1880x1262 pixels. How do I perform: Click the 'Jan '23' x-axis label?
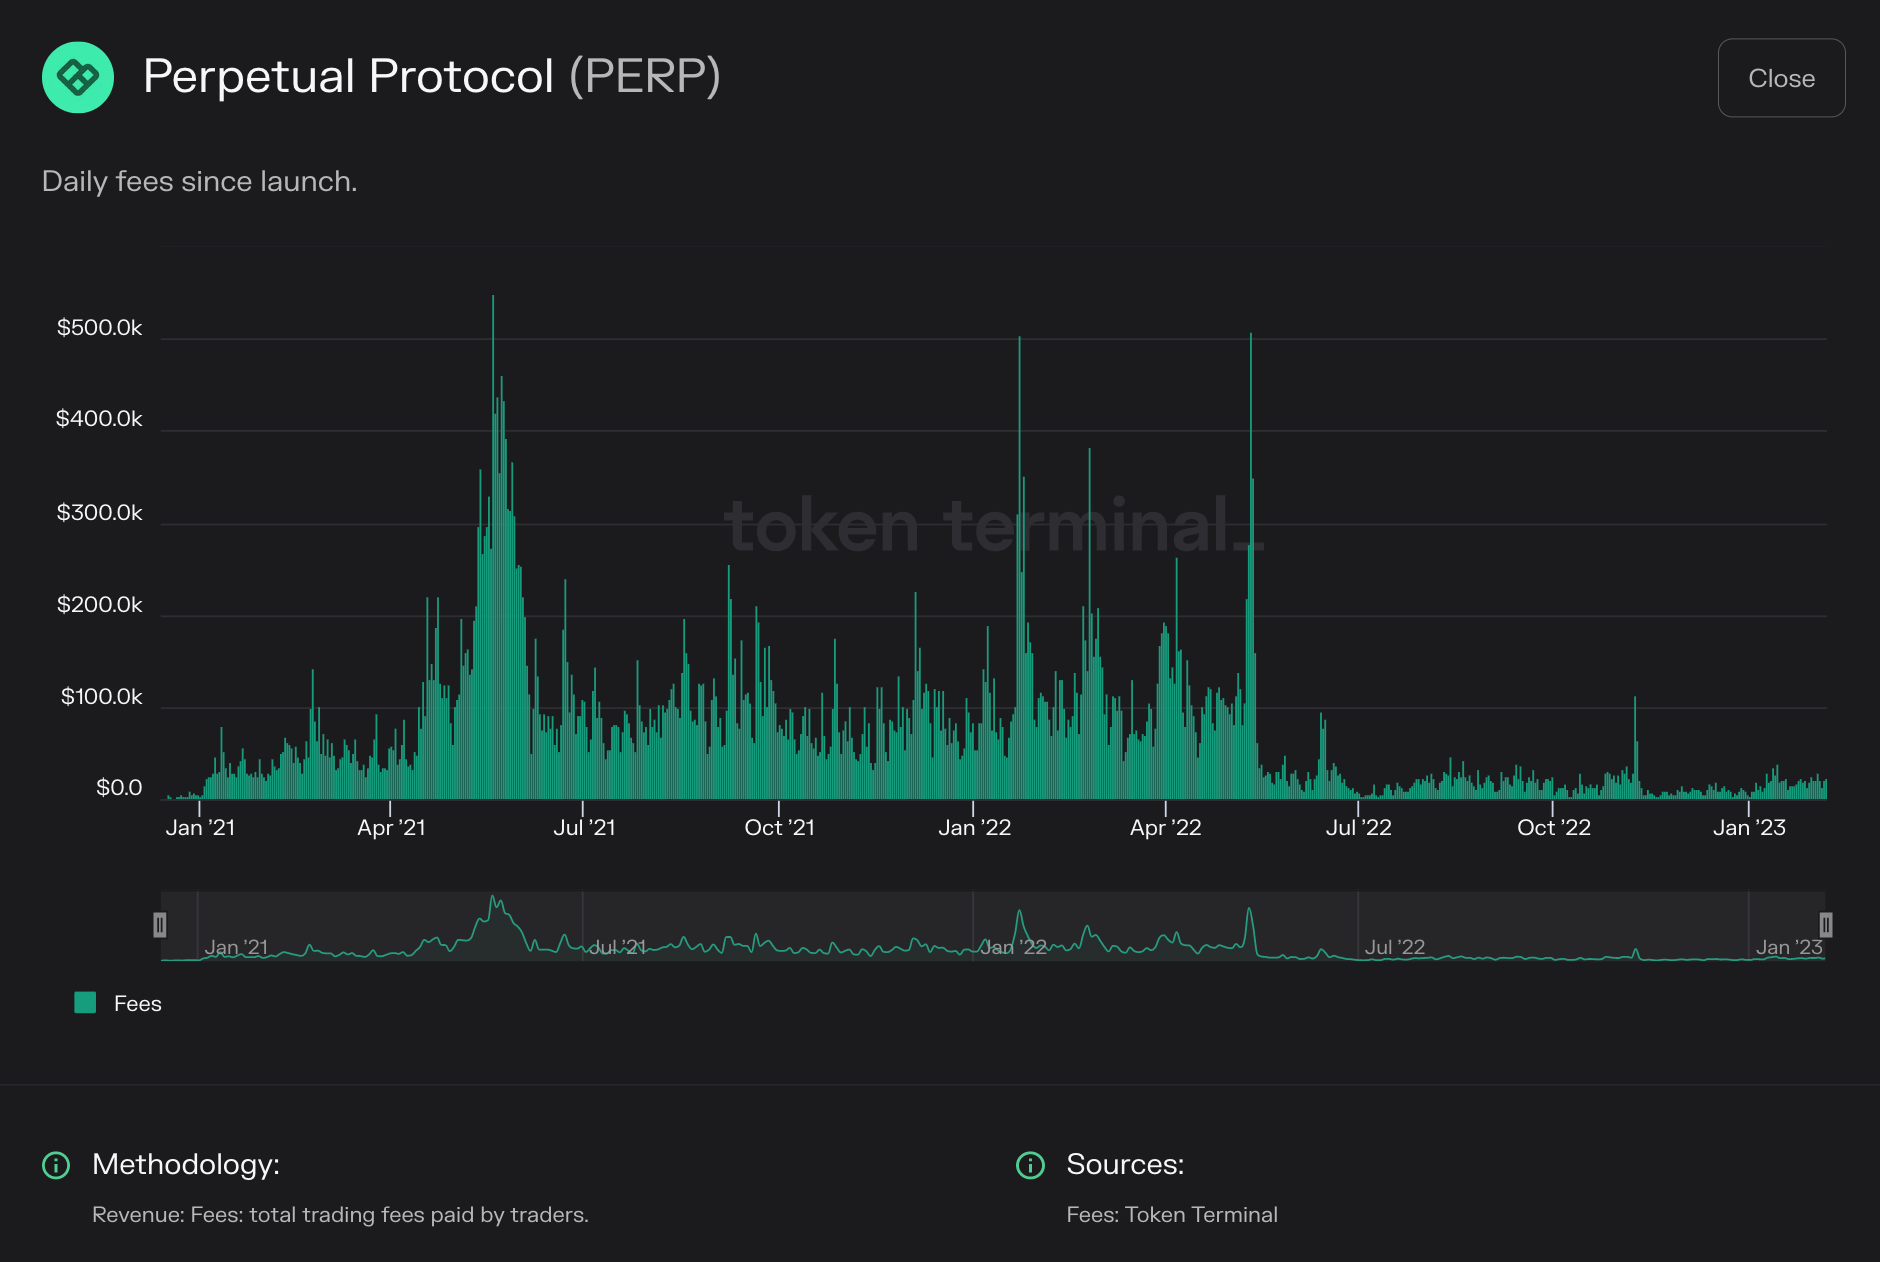point(1749,827)
